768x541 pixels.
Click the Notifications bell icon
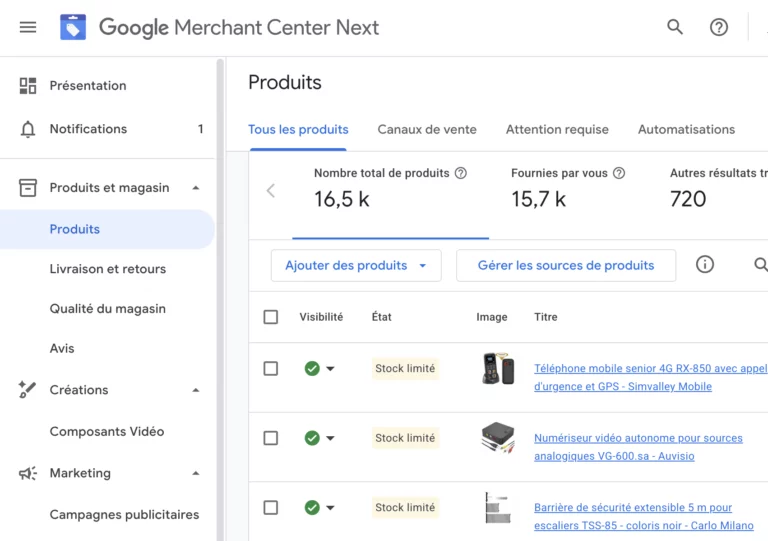click(x=28, y=129)
